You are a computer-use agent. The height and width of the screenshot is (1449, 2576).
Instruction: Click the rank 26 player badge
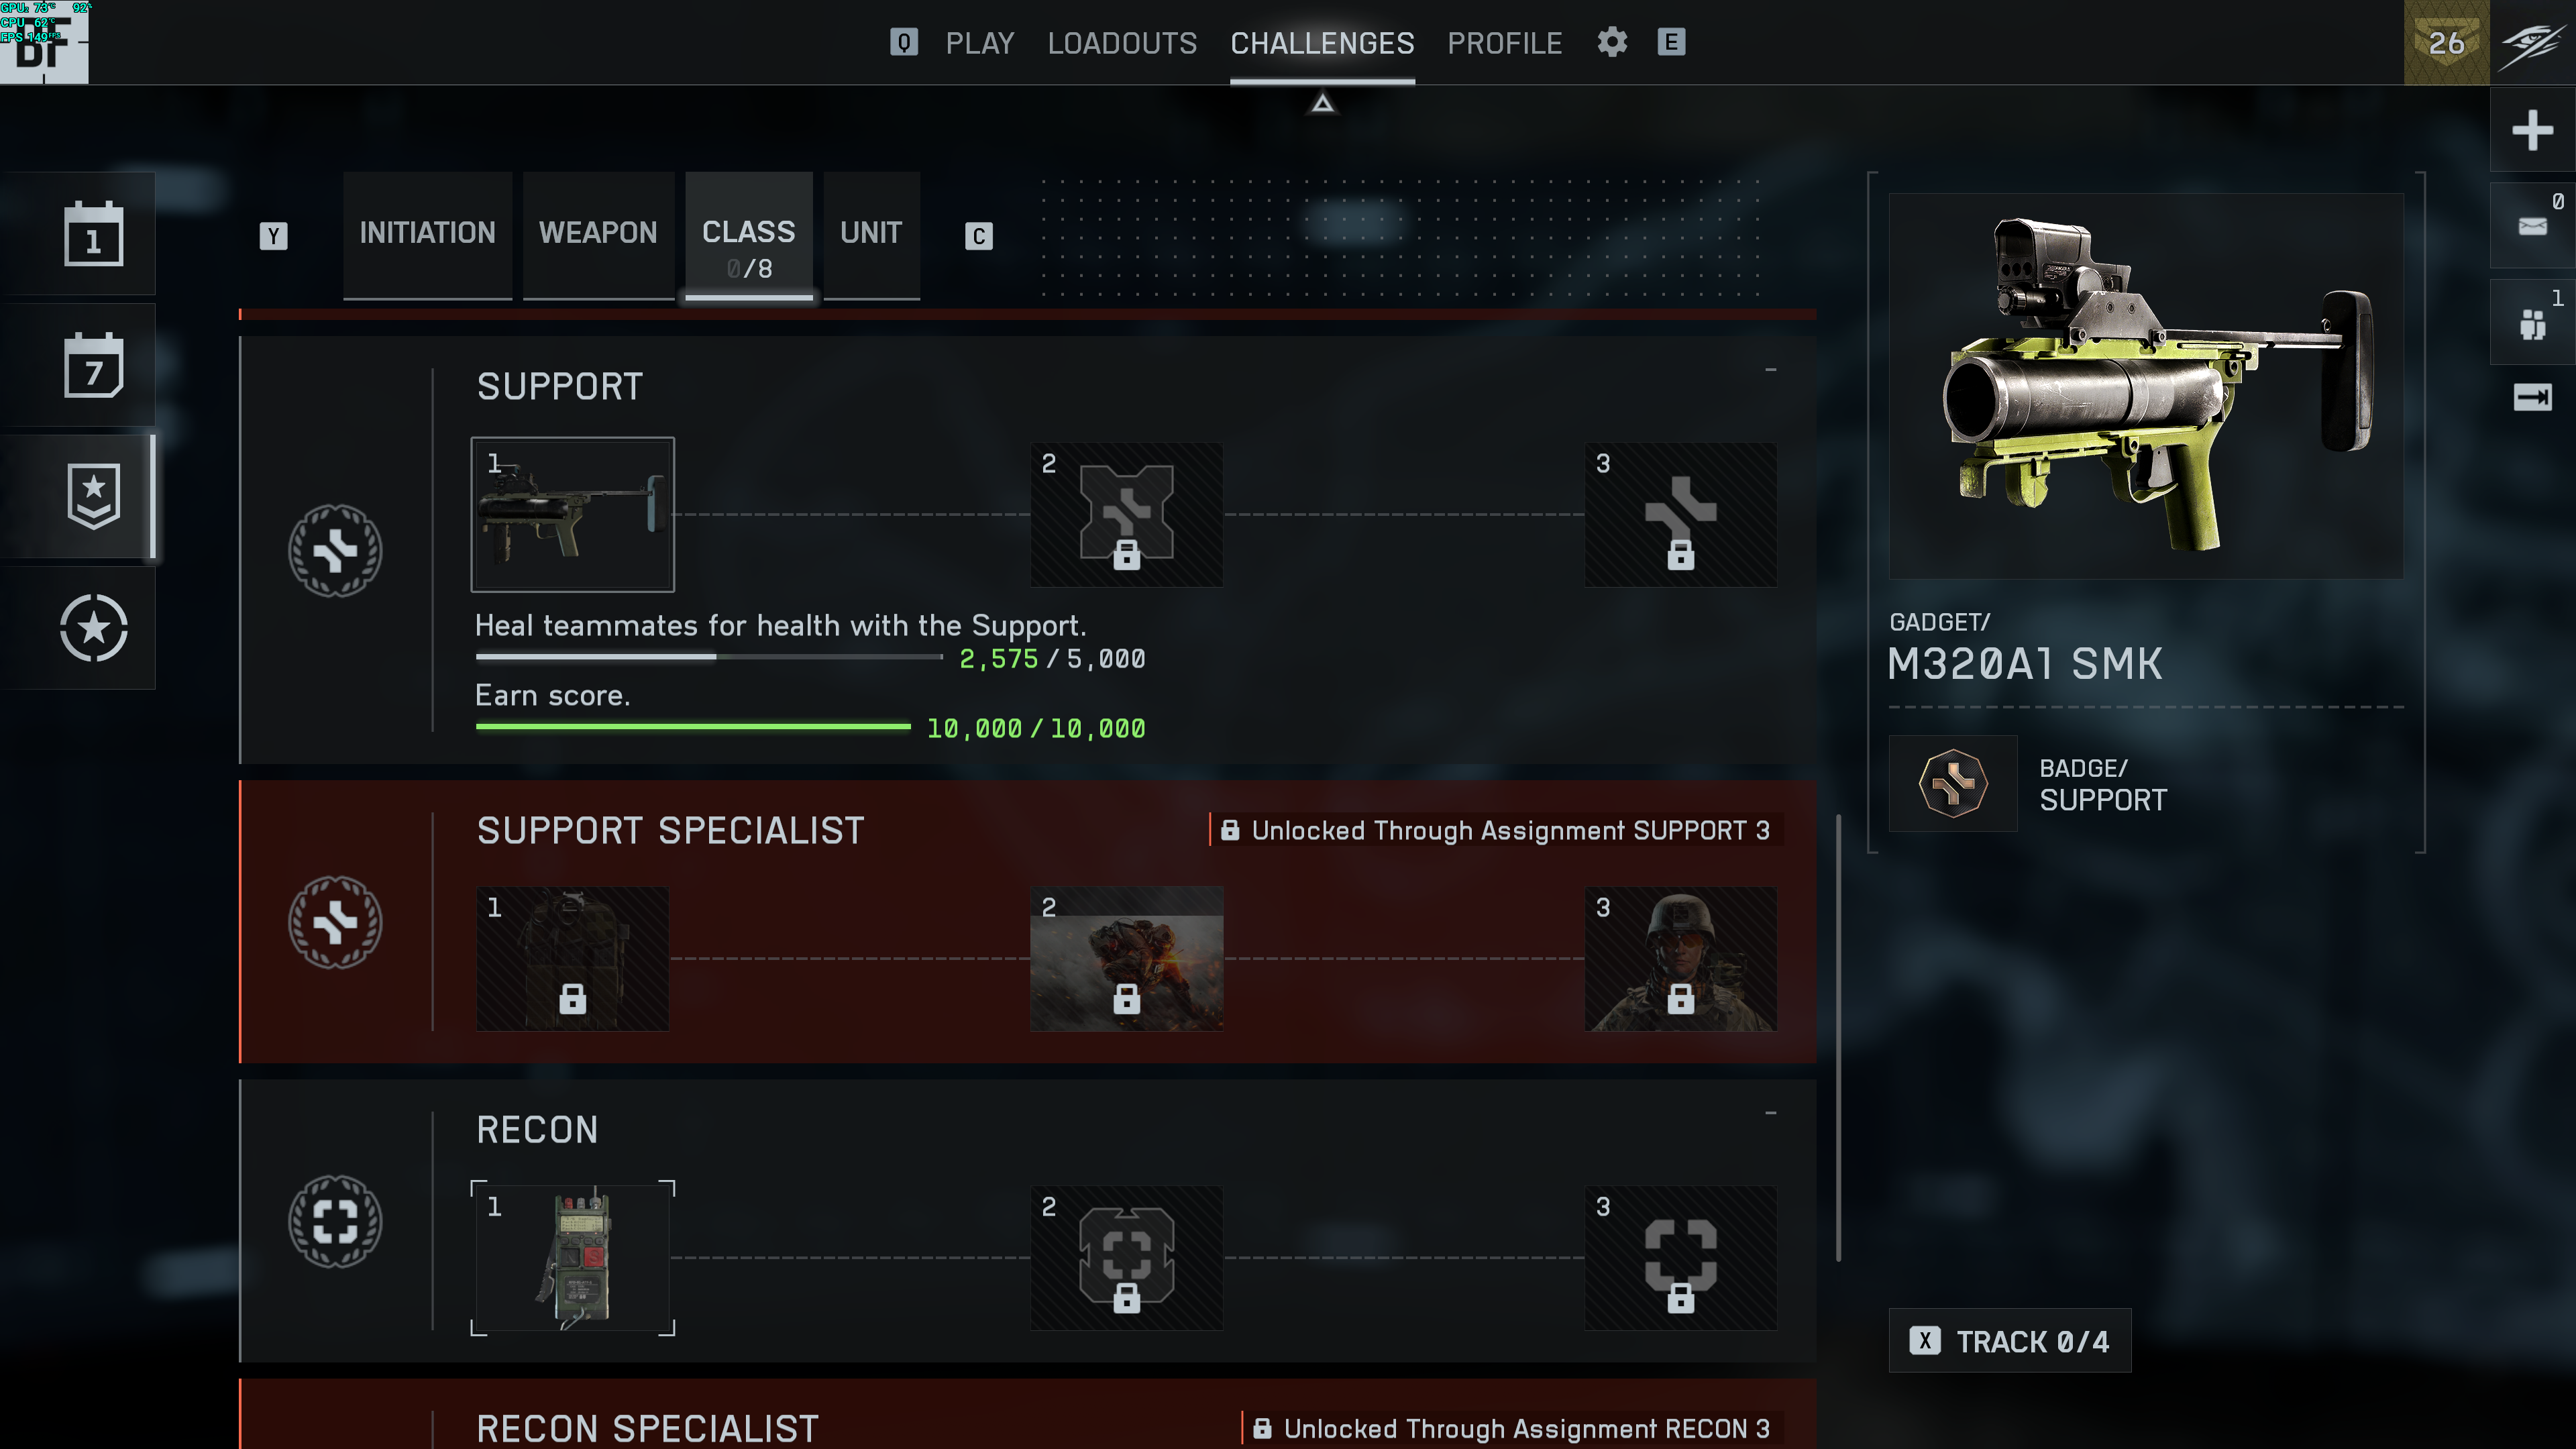tap(2446, 43)
